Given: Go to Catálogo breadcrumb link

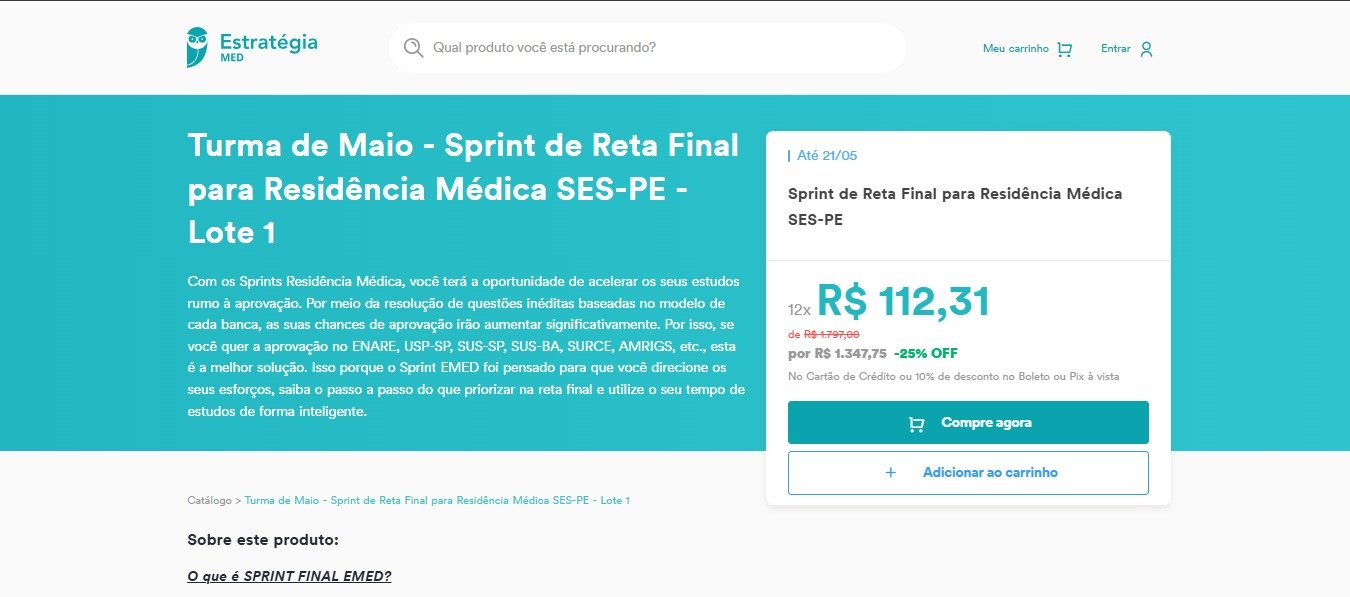Looking at the screenshot, I should (209, 500).
